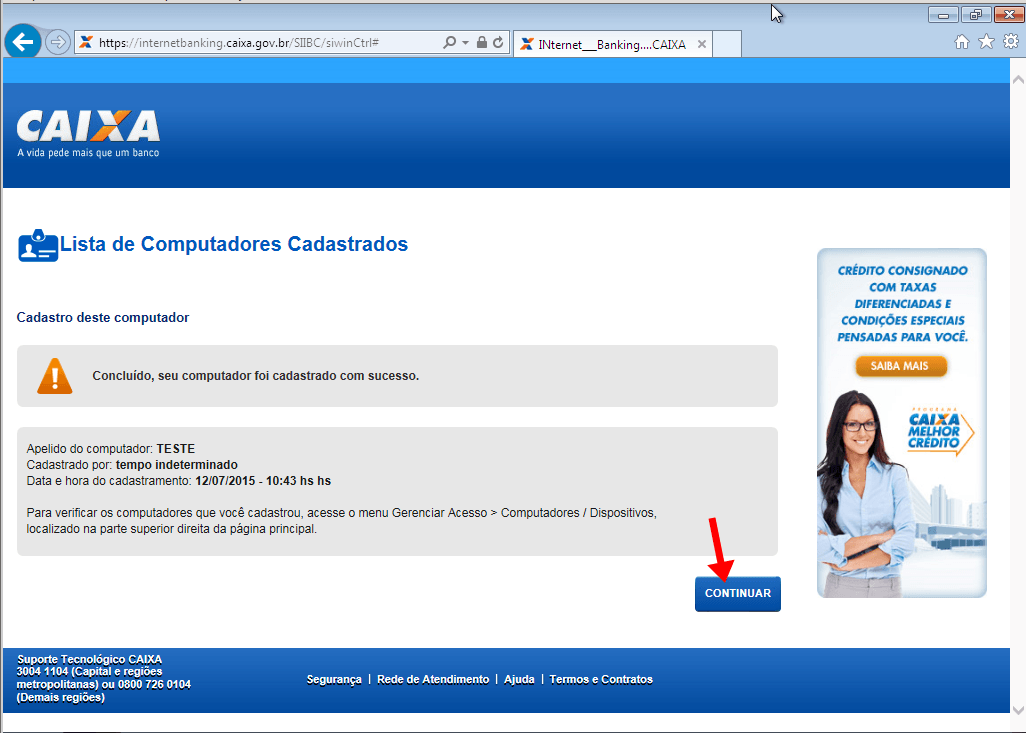Open the Rede de Atendimento footer link
The image size is (1026, 733).
point(433,679)
